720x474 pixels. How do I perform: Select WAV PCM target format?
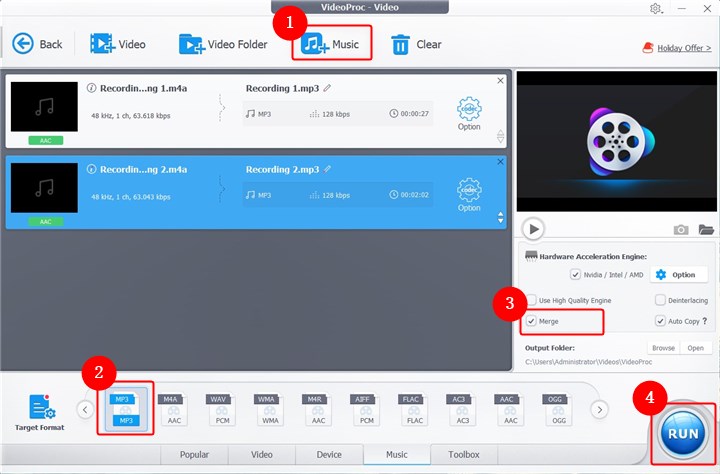click(x=221, y=409)
